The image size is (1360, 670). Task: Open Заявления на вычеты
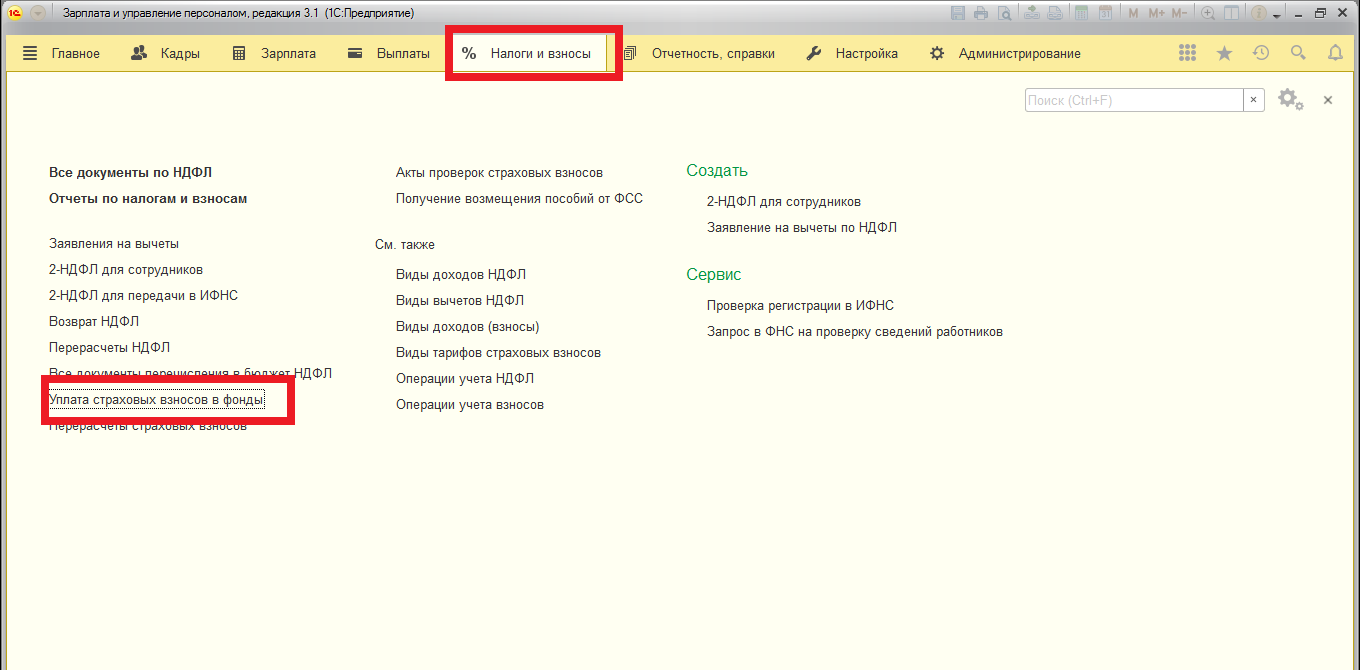[x=114, y=243]
